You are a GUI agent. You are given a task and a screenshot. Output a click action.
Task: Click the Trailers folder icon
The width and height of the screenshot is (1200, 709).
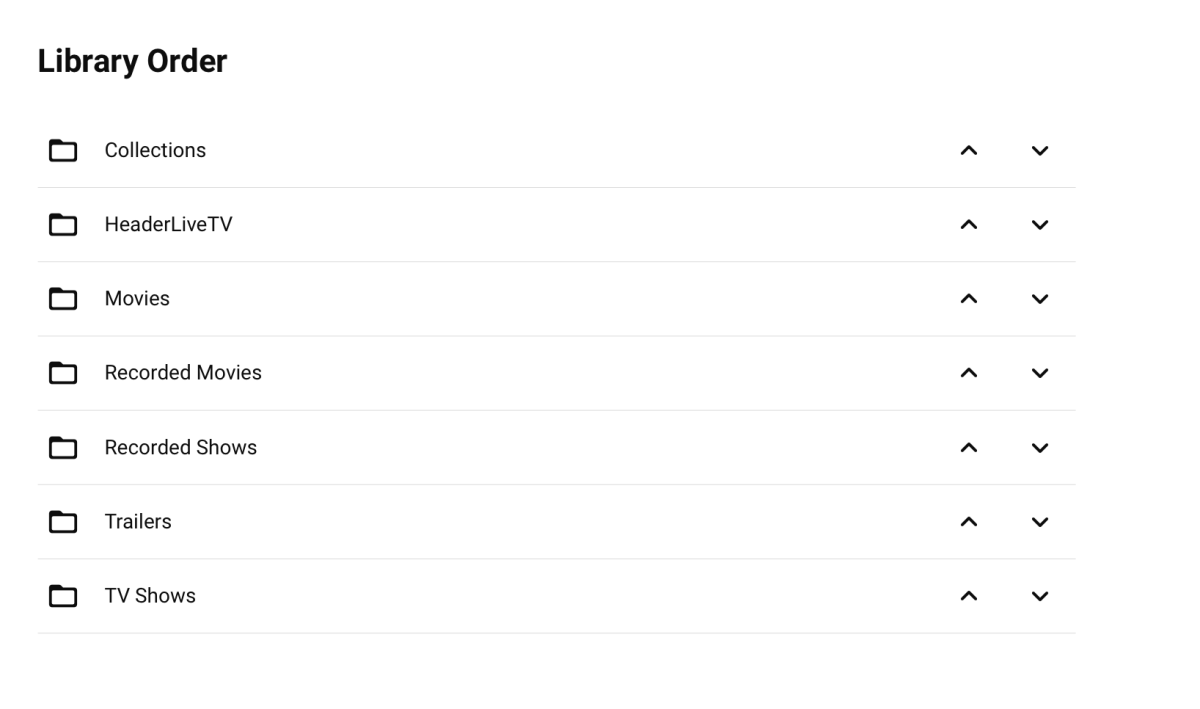tap(63, 521)
